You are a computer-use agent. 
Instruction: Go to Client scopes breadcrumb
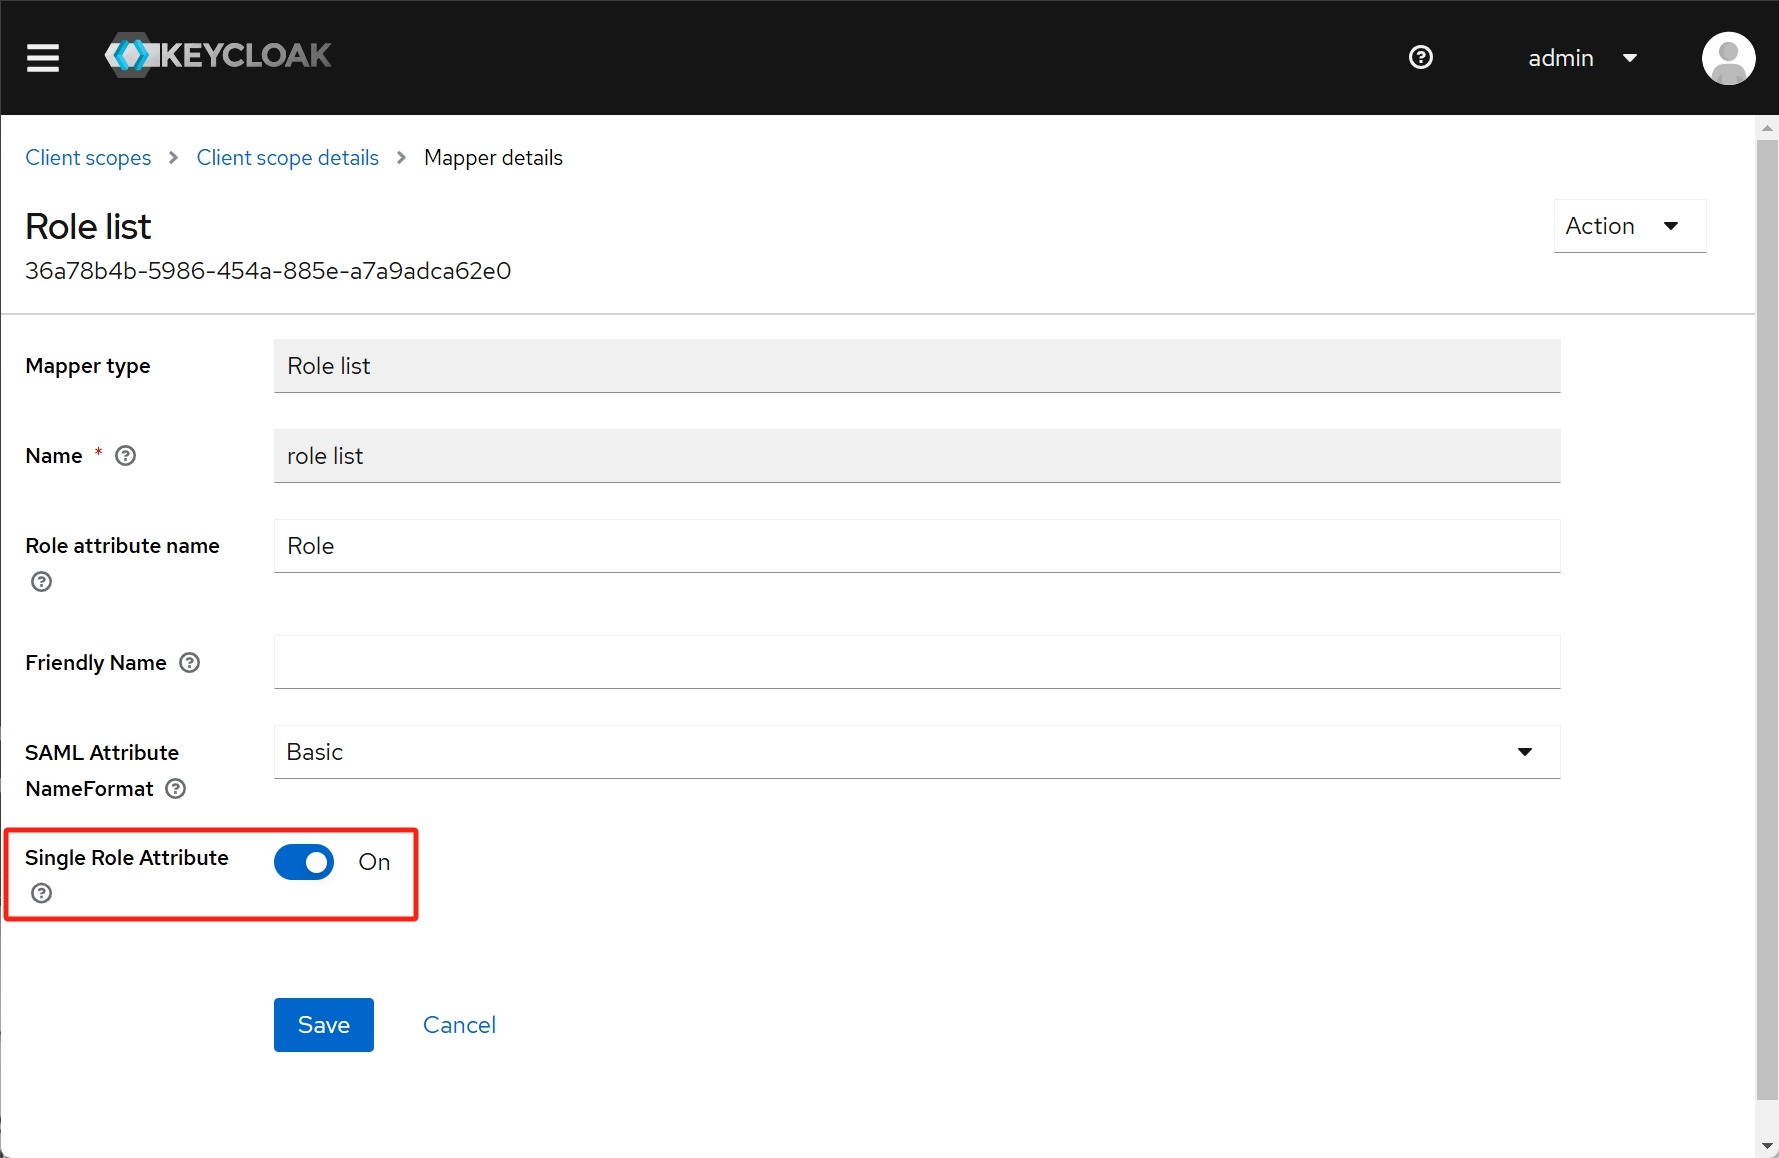(88, 158)
